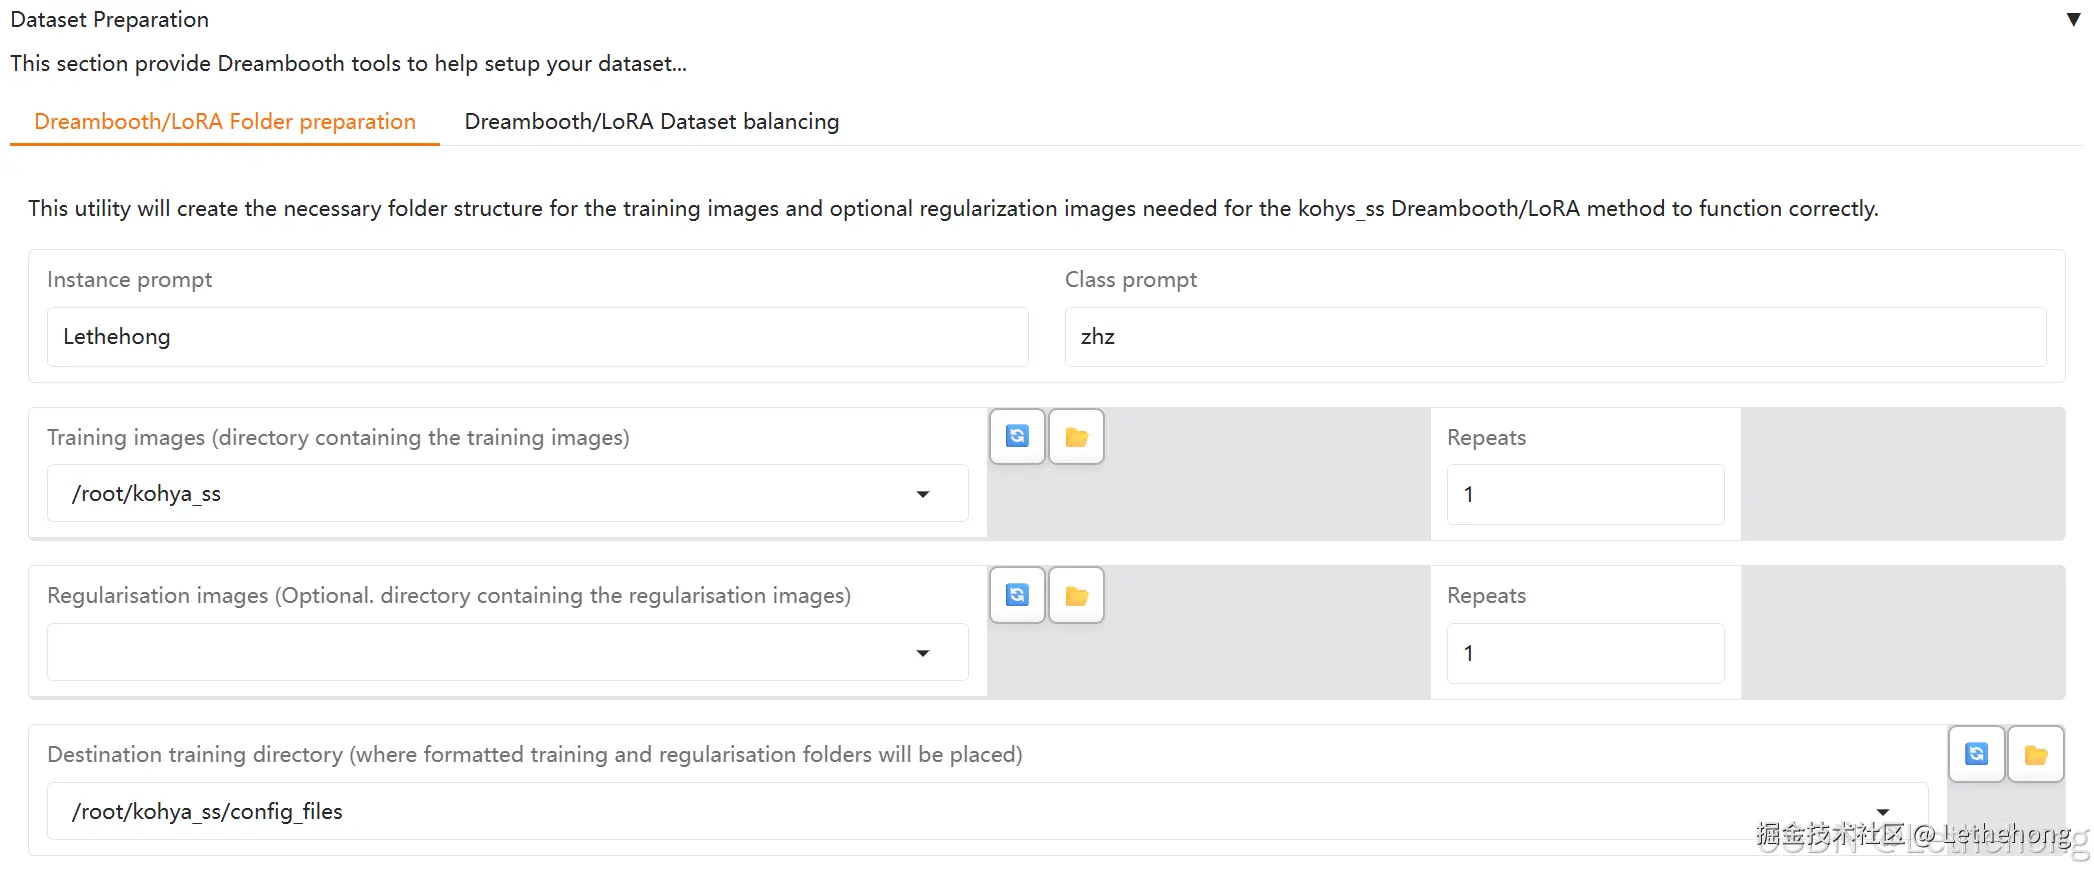Expand the regularisation images directory dropdown
Image resolution: width=2094 pixels, height=873 pixels.
pos(923,653)
